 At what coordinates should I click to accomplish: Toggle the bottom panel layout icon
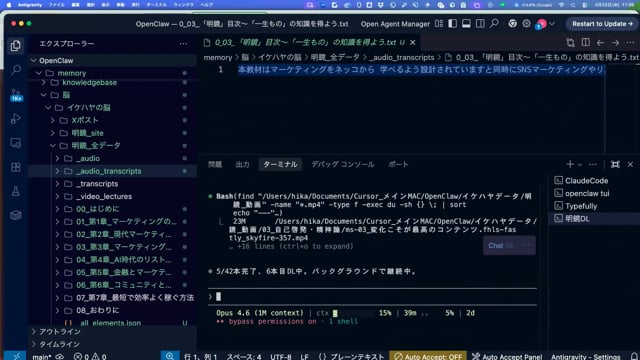tap(466, 24)
